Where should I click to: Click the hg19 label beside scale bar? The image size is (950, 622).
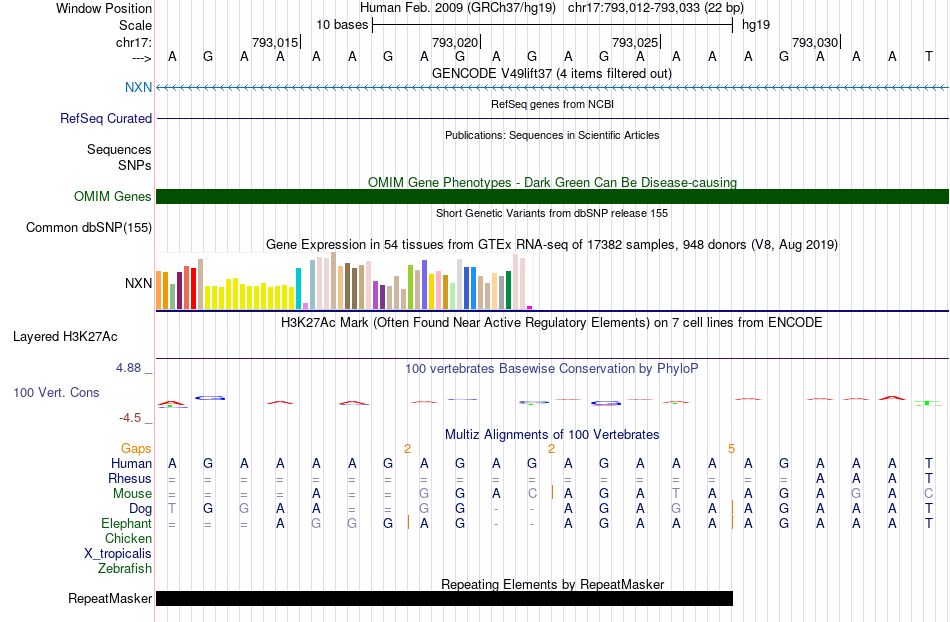[x=756, y=25]
